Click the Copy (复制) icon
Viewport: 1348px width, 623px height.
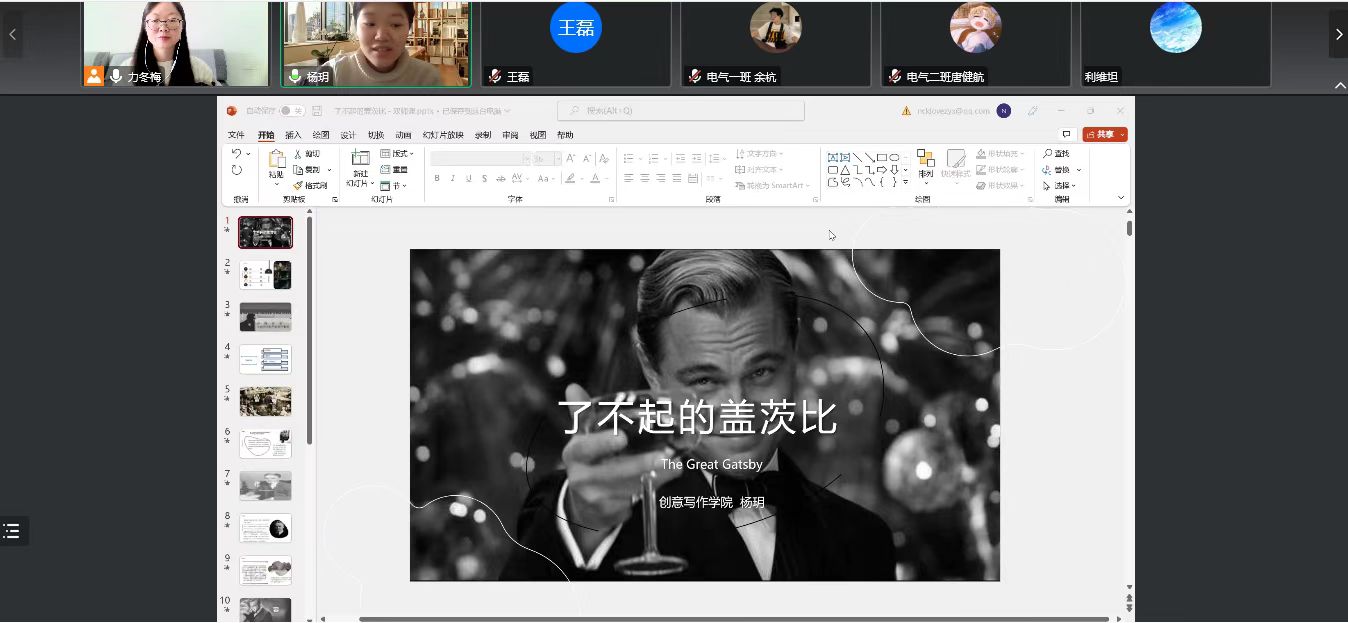tap(298, 170)
